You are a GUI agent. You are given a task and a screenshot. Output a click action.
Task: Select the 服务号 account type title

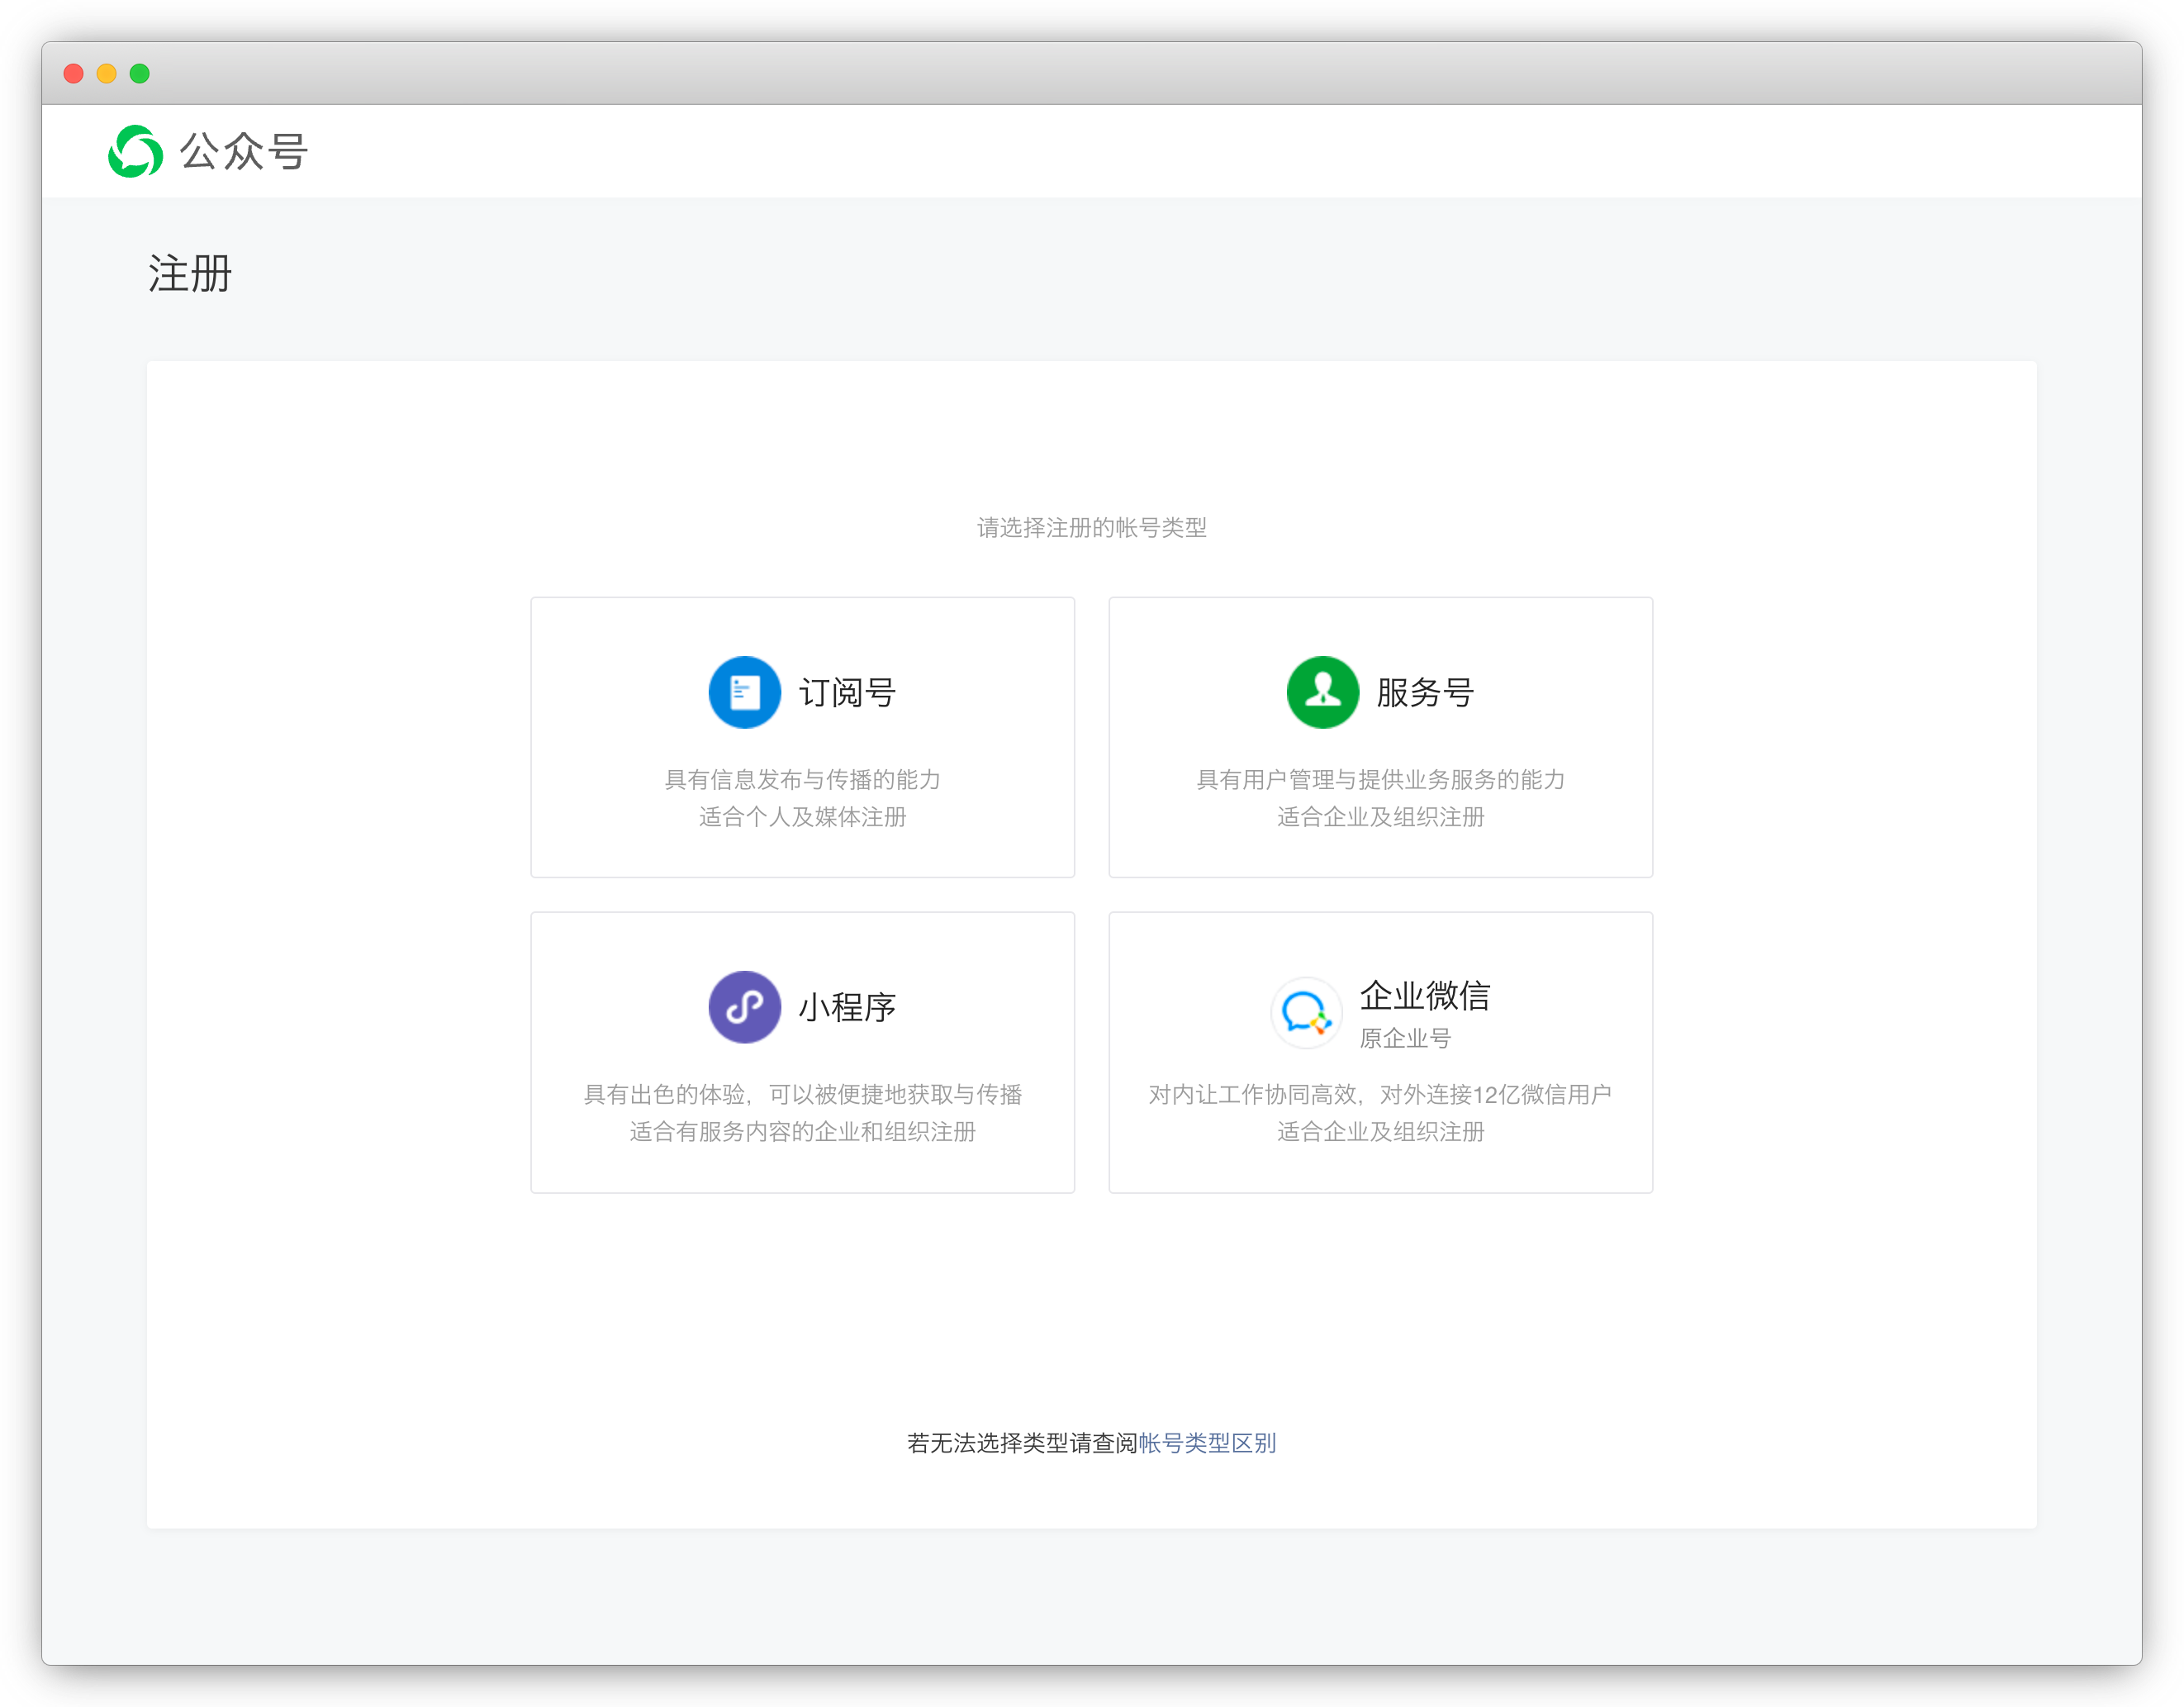click(1425, 692)
